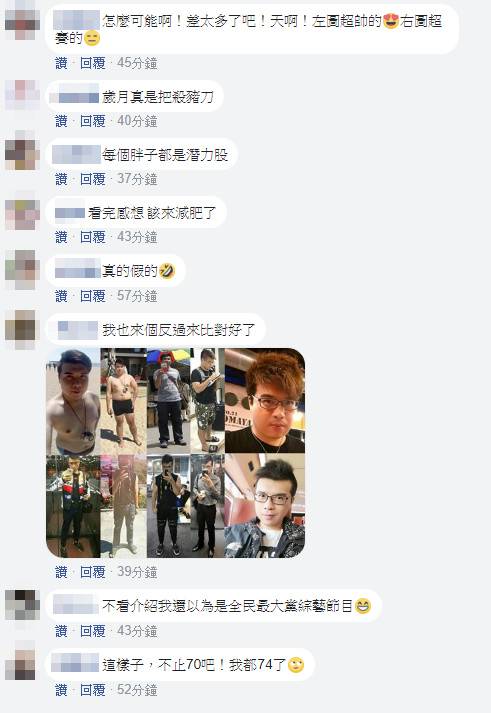Click the avatar beside 我也來個反過來比對好了 comment
491x713 pixels.
click(x=22, y=330)
